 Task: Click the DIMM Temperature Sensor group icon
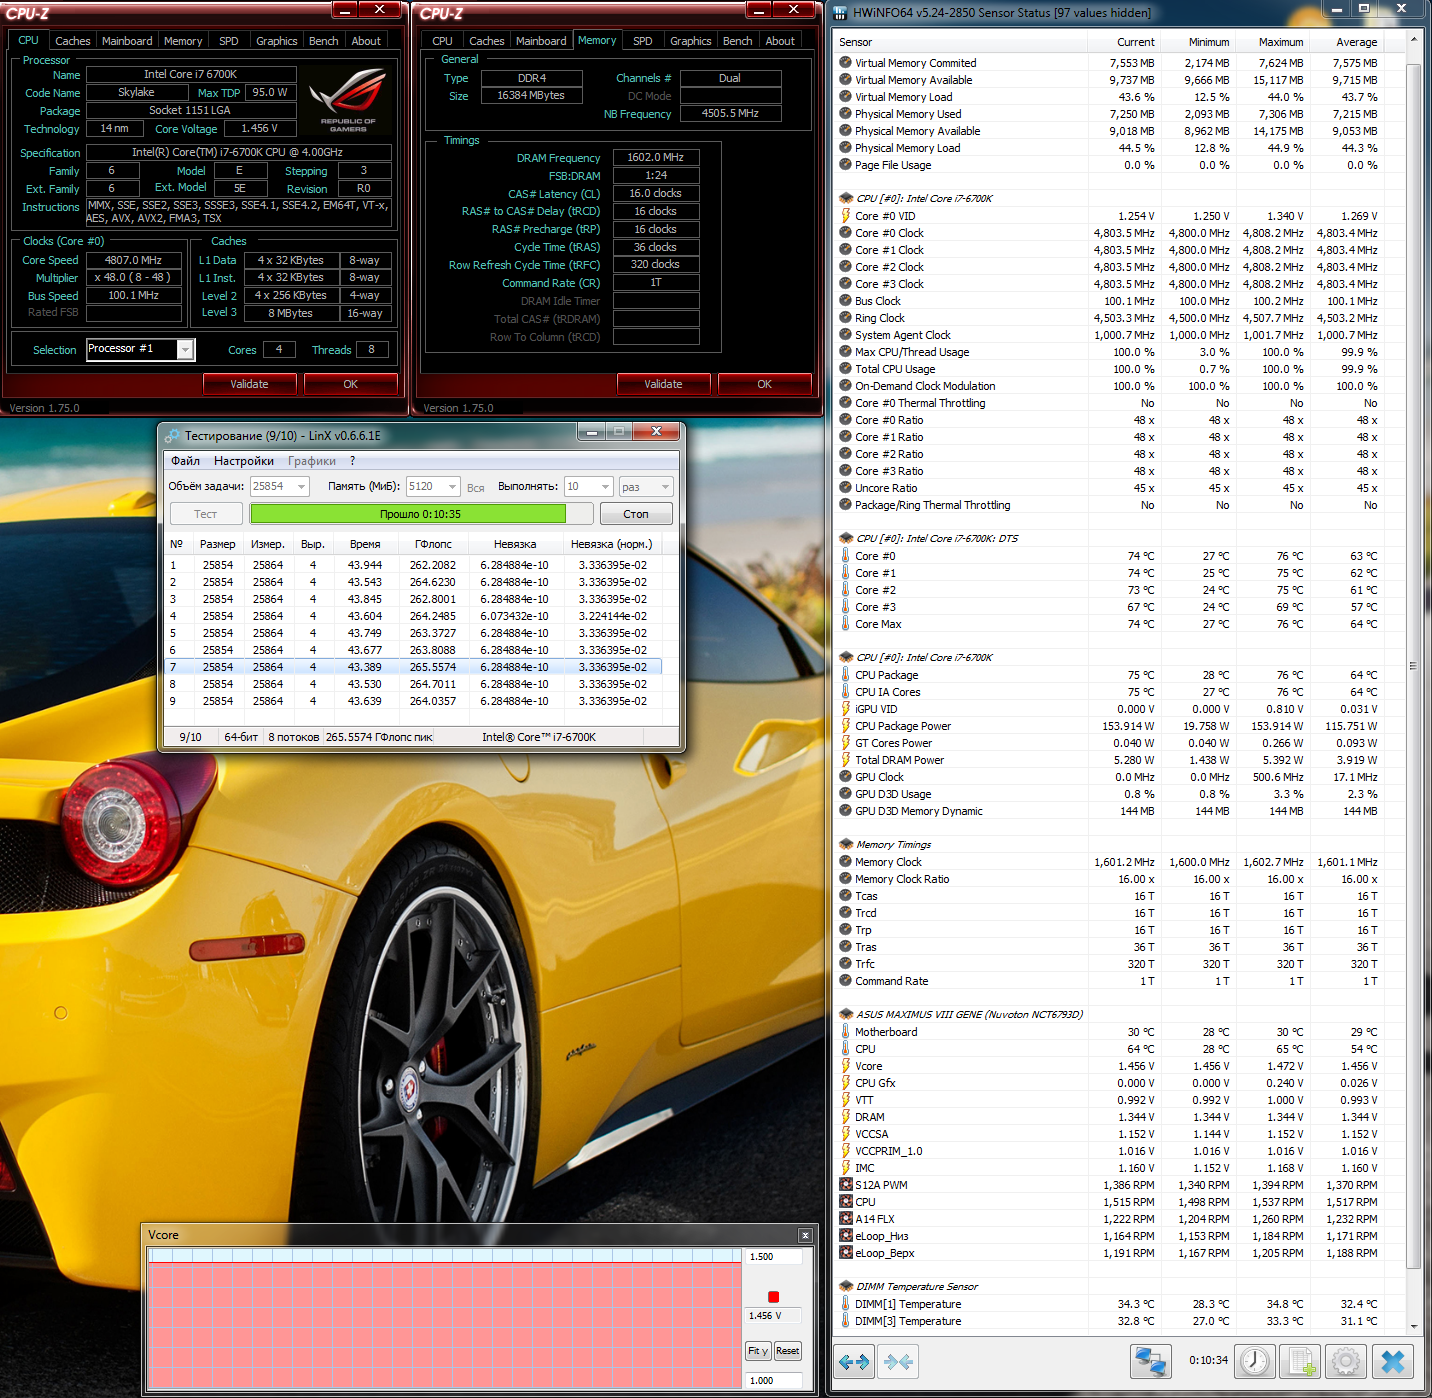846,1286
